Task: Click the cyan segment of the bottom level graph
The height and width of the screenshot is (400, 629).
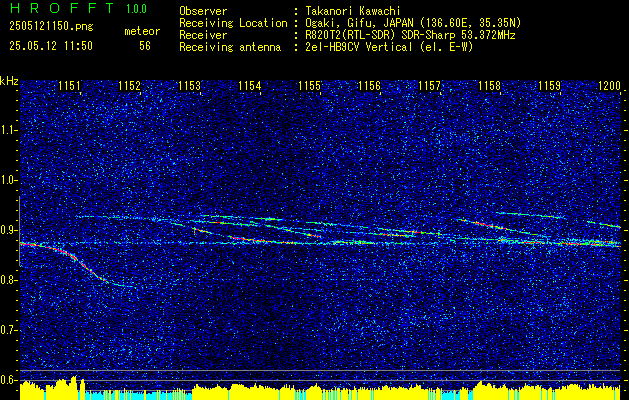Action: [140, 396]
